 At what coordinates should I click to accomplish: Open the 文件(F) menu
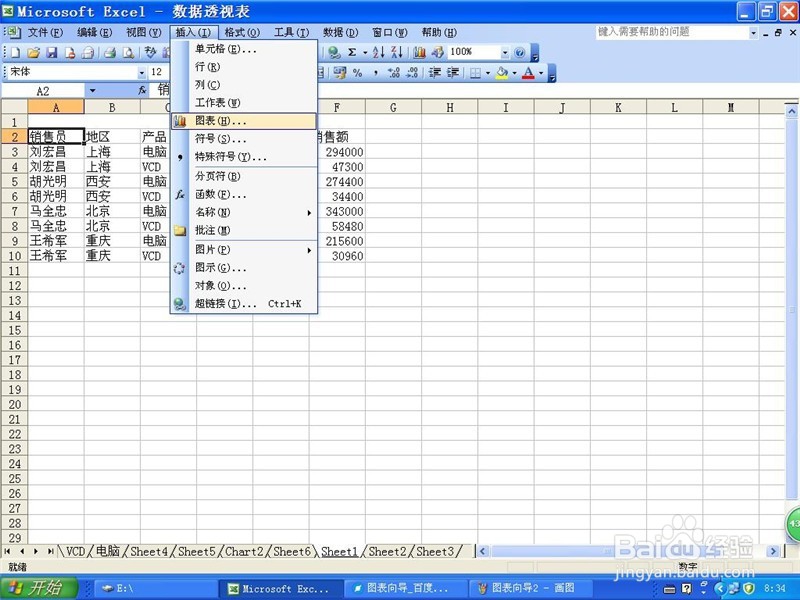[x=45, y=33]
